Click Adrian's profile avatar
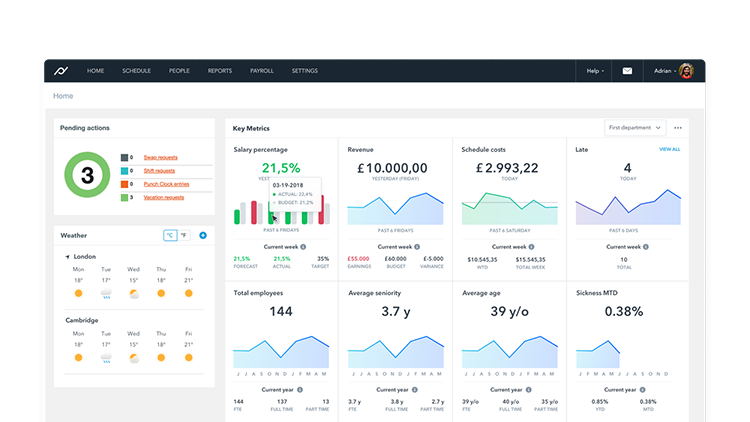 pos(686,71)
